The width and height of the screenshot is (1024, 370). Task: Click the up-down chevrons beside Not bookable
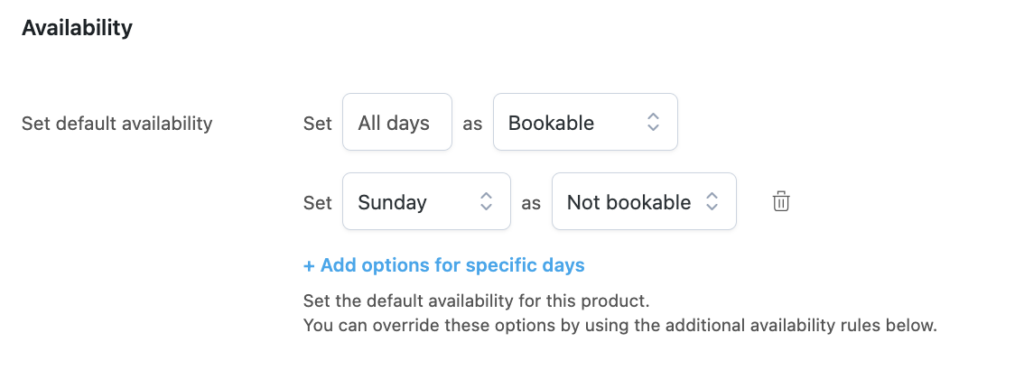(x=712, y=201)
